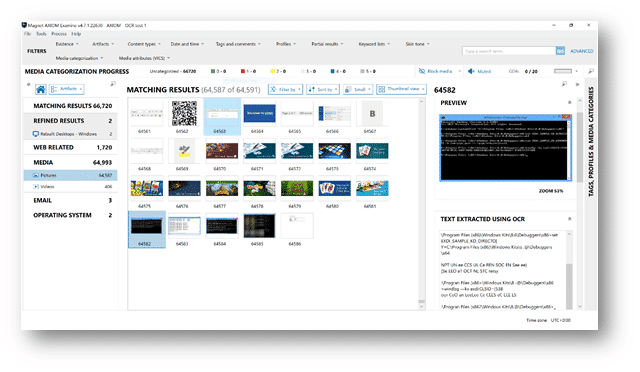The width and height of the screenshot is (640, 372).
Task: Click the categorization goal progress bar
Action: (563, 71)
